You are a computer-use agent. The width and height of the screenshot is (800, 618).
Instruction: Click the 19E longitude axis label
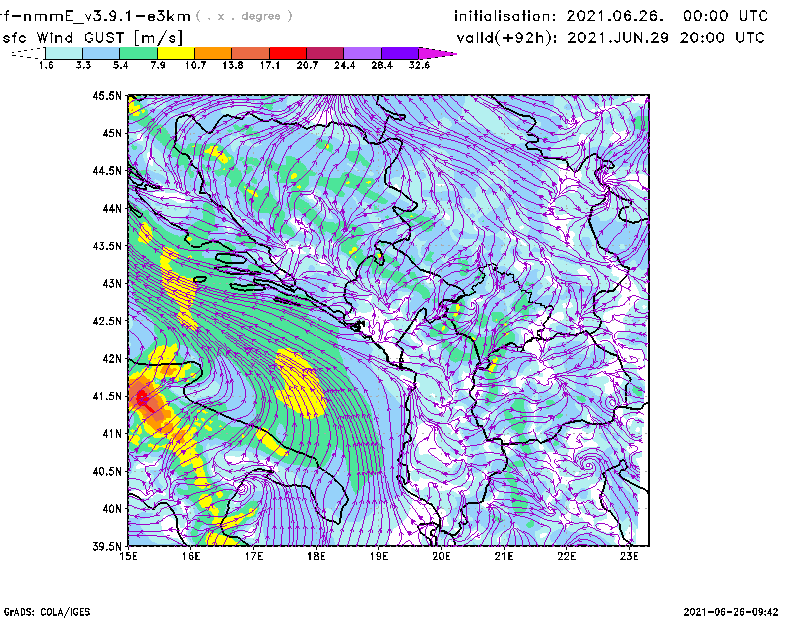pos(379,557)
